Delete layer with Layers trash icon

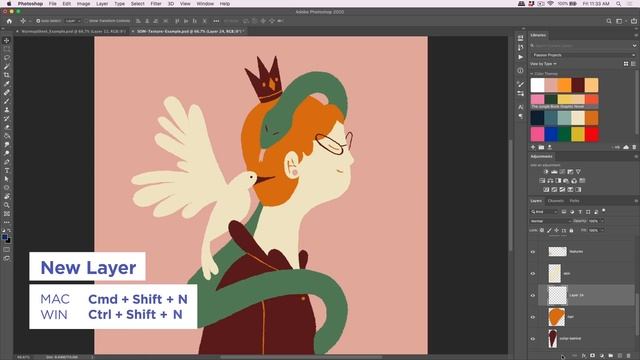pyautogui.click(x=628, y=356)
